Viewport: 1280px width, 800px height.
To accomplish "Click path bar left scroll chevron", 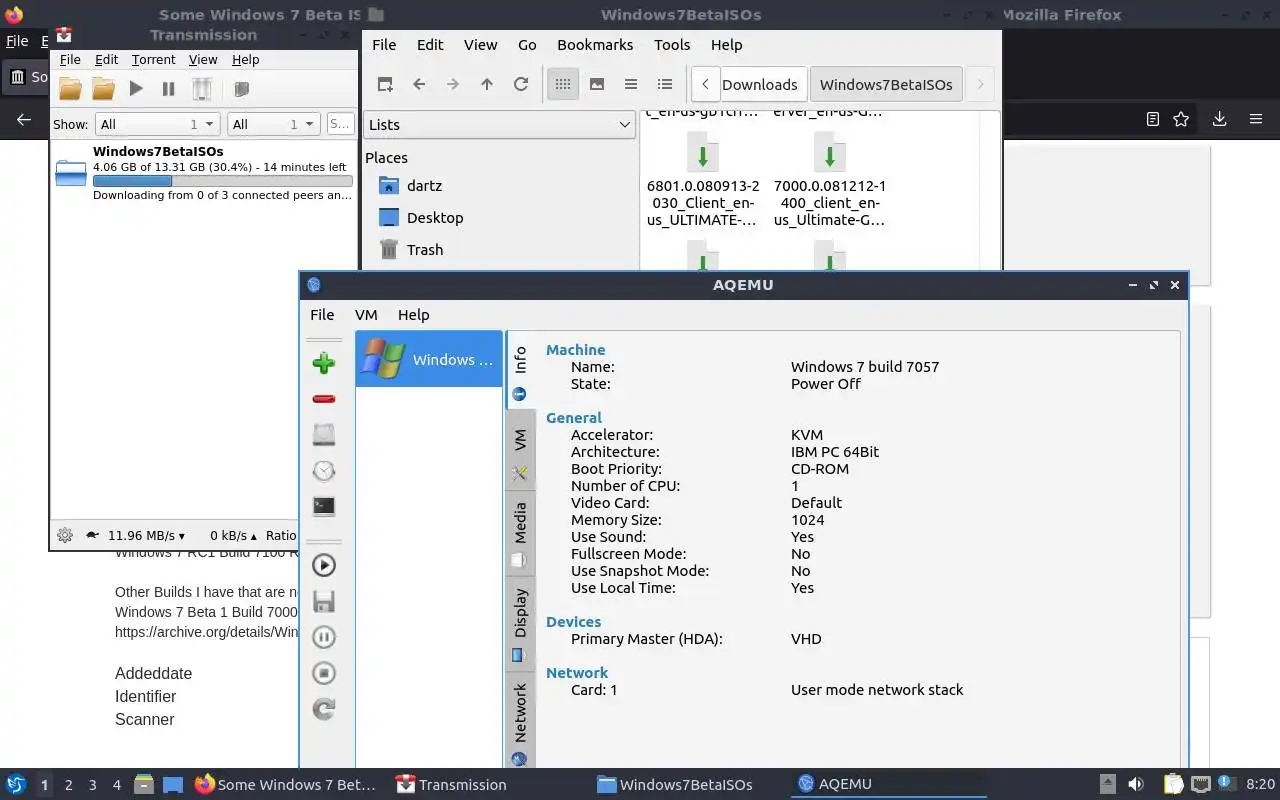I will [x=705, y=84].
